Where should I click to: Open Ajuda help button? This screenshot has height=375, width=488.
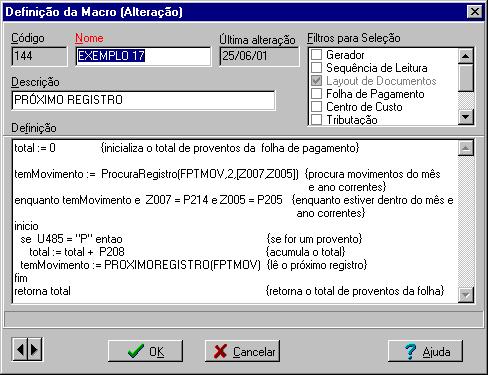425,351
